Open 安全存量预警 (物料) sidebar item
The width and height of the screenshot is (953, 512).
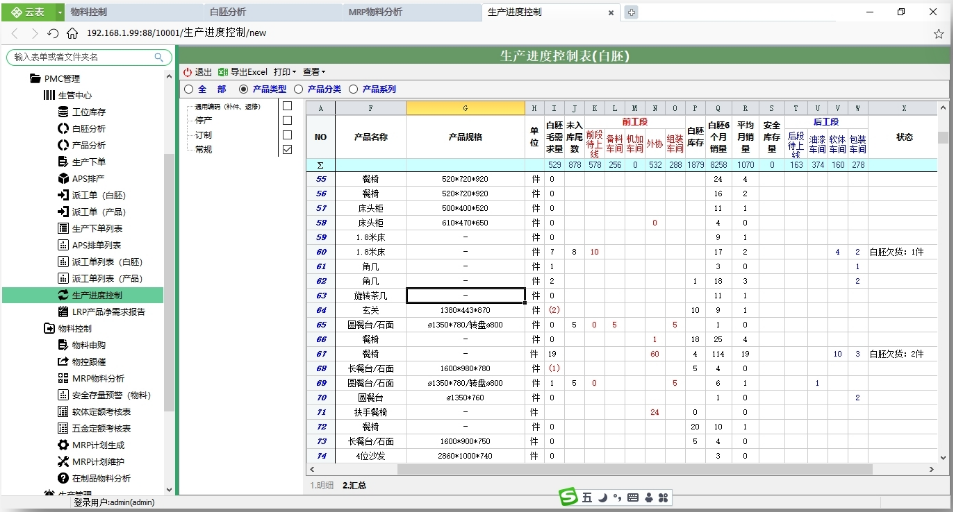pyautogui.click(x=111, y=395)
